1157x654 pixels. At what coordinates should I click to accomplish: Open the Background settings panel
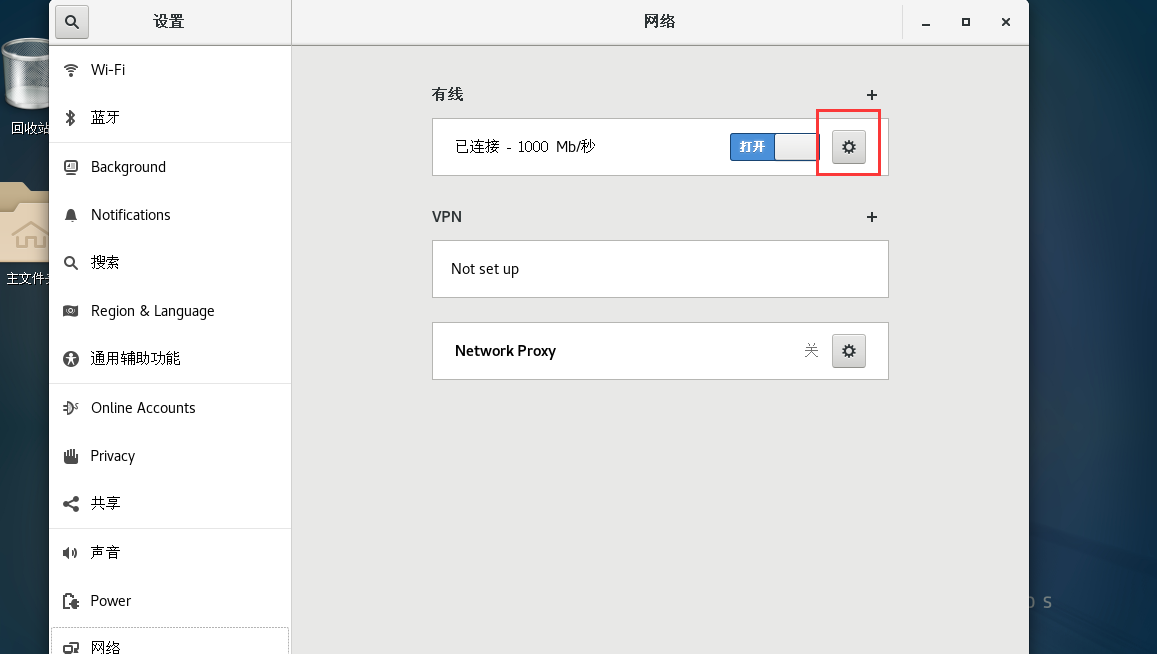170,167
